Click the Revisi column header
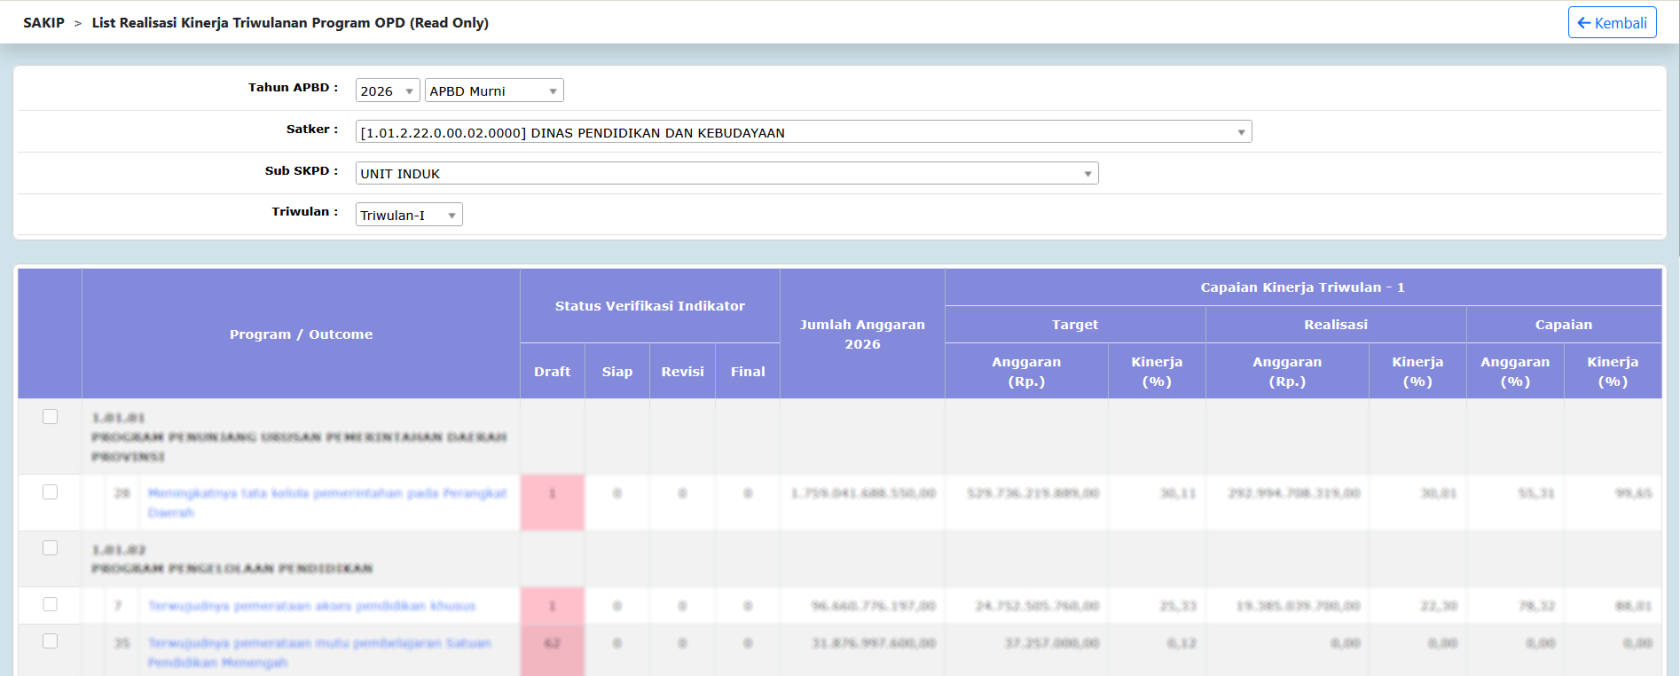The height and width of the screenshot is (676, 1680). tap(682, 371)
